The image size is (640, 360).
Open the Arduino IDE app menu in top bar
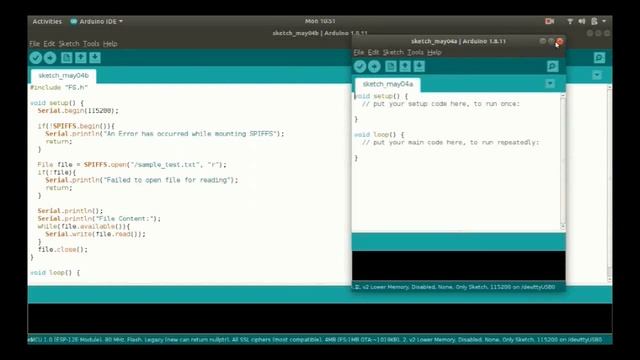coord(97,21)
